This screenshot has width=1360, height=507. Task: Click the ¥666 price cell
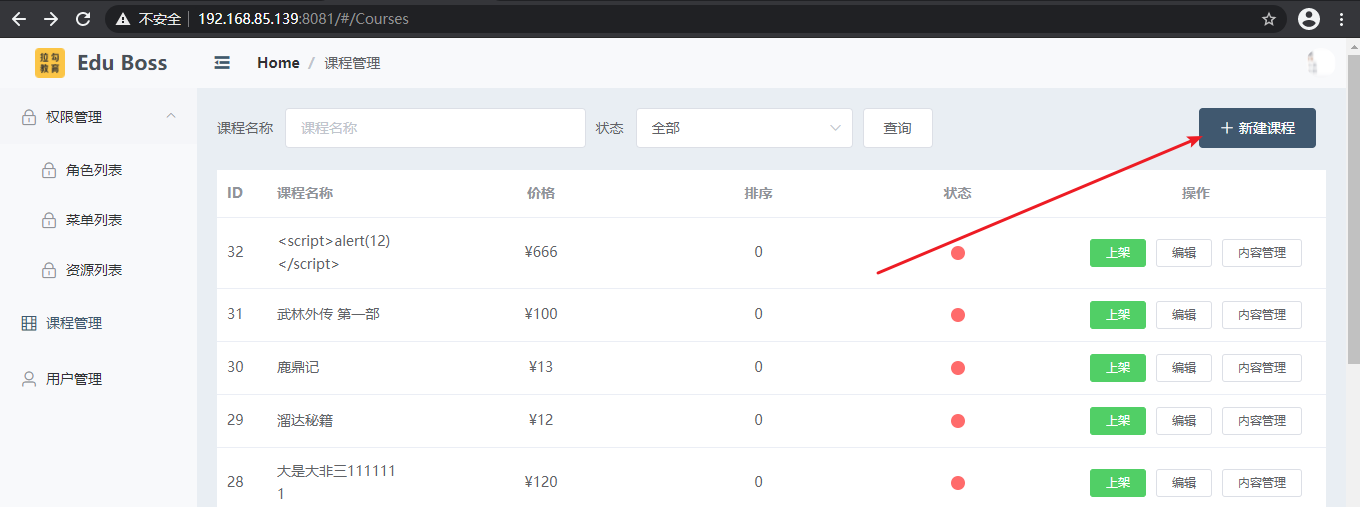point(541,252)
